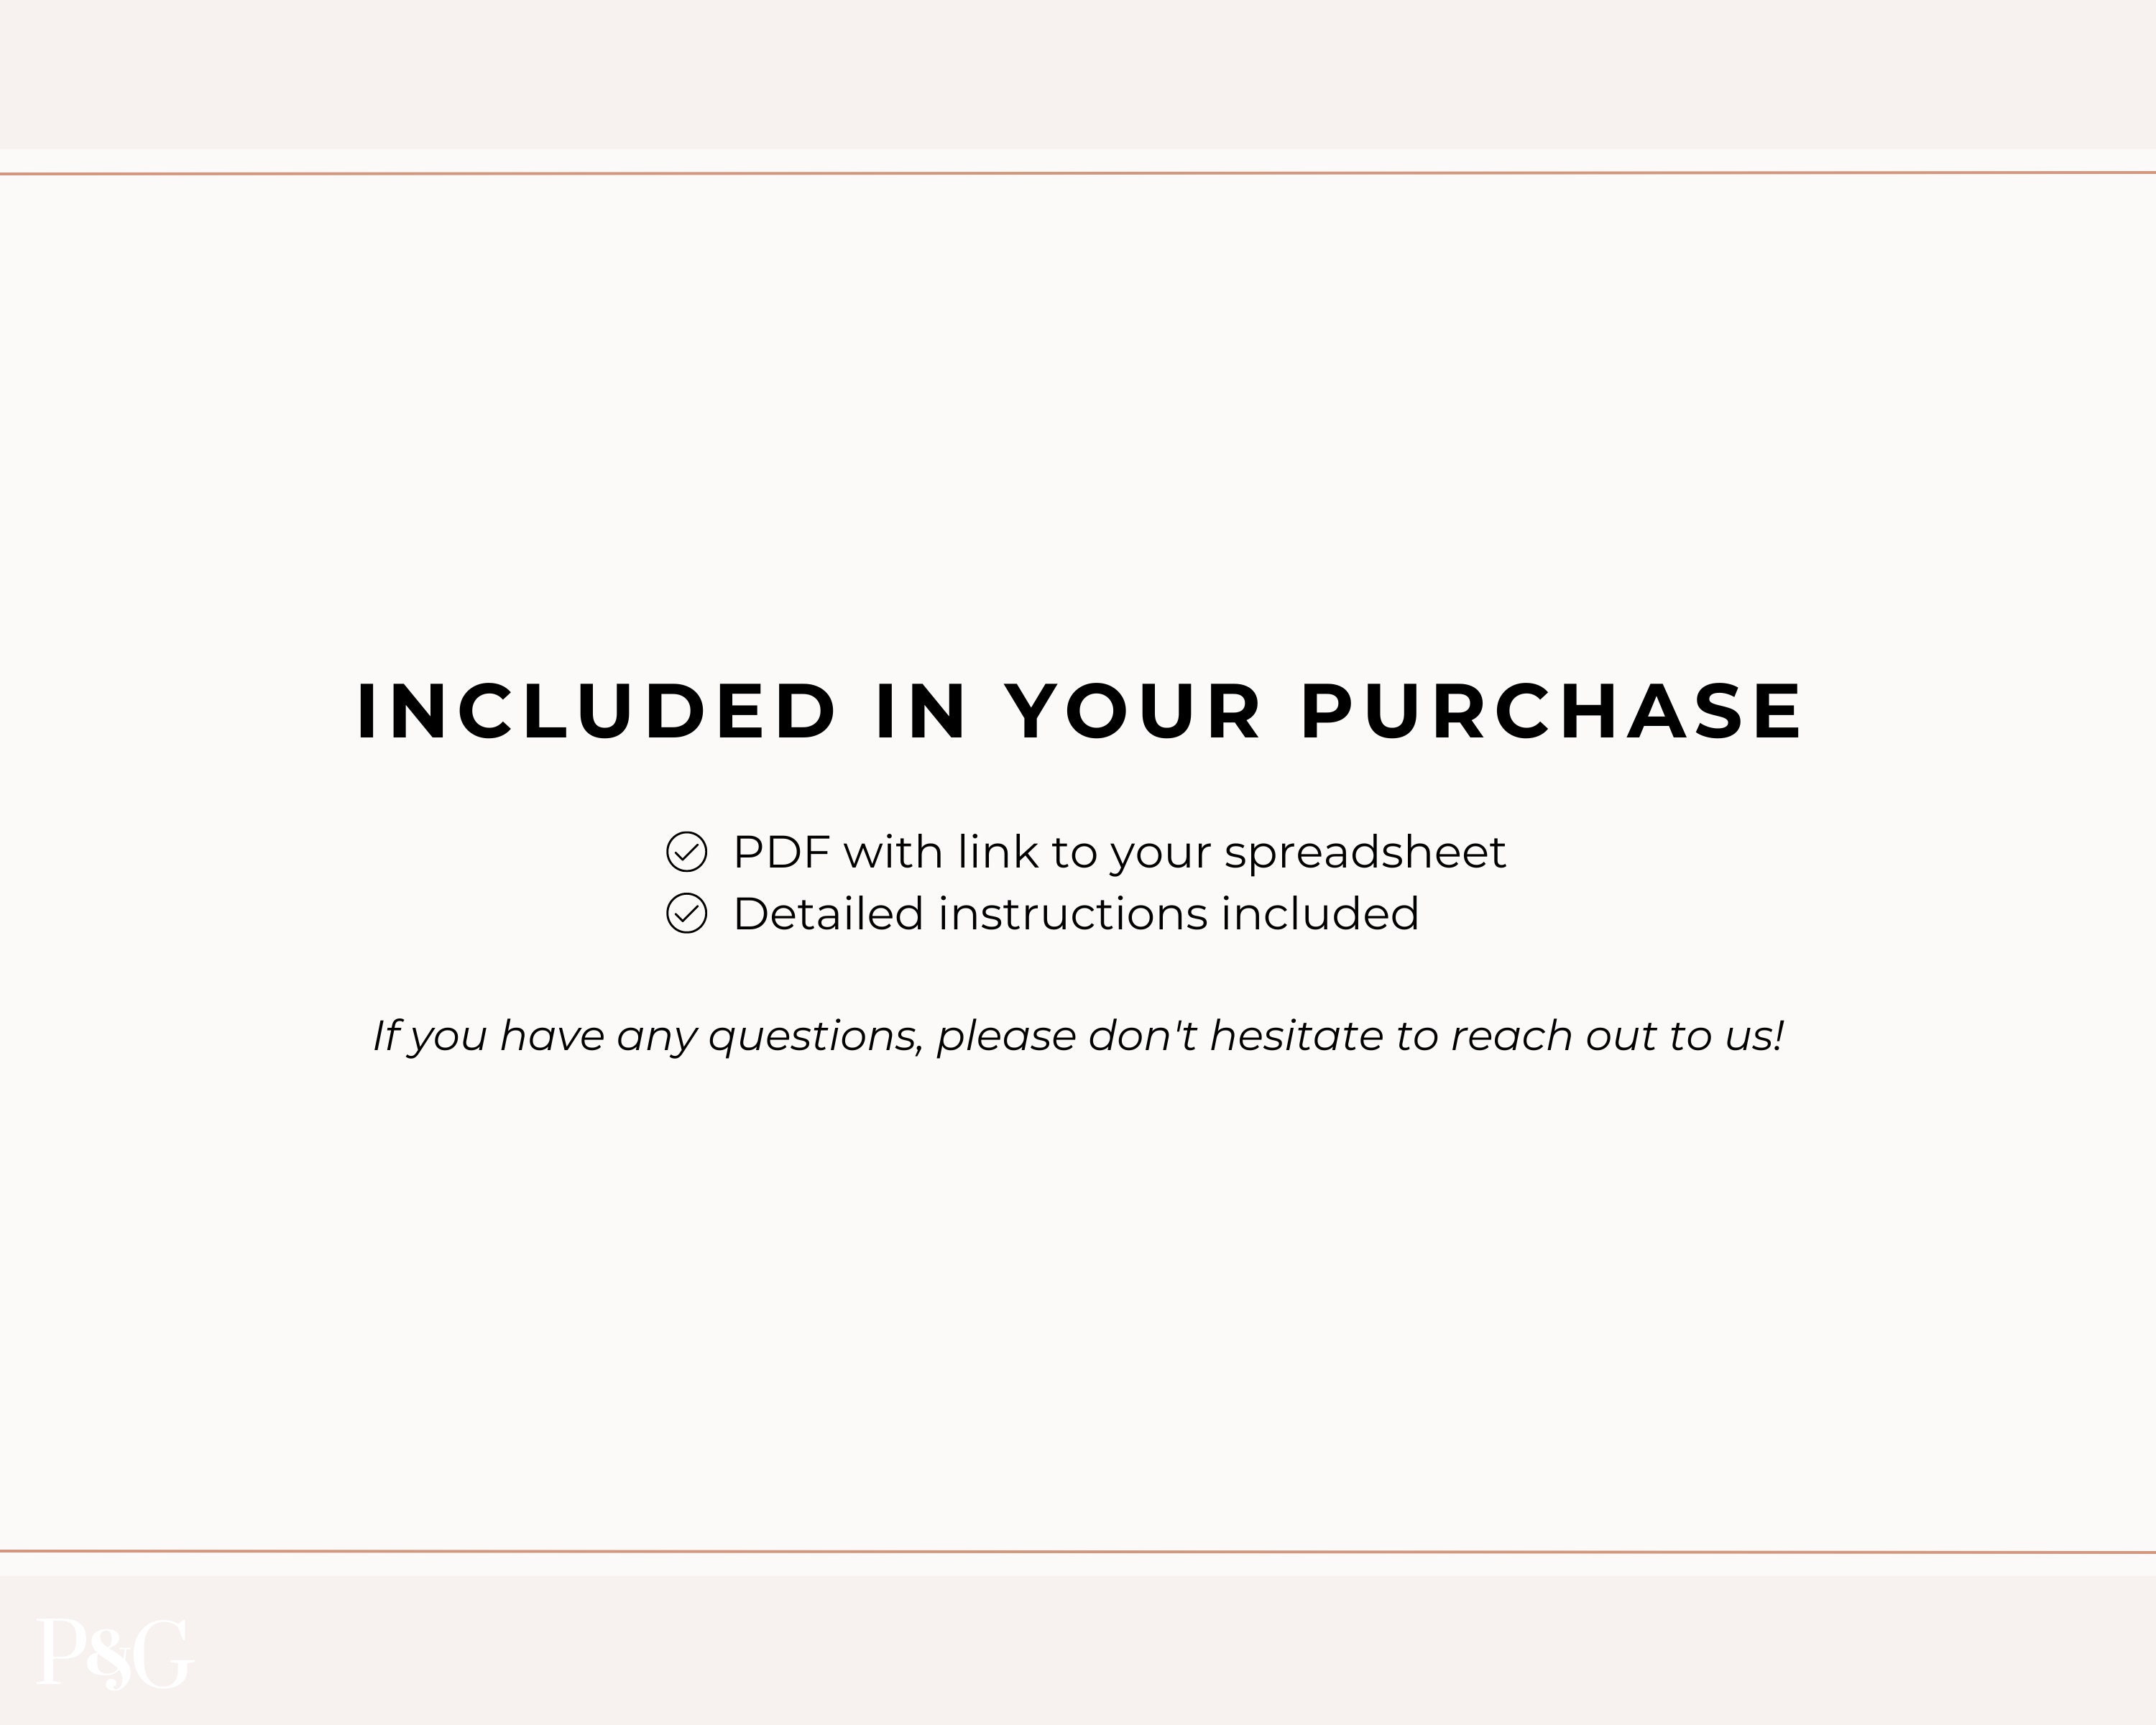Click the checkmark icon beside Detailed instructions
This screenshot has height=1725, width=2156.
(686, 913)
